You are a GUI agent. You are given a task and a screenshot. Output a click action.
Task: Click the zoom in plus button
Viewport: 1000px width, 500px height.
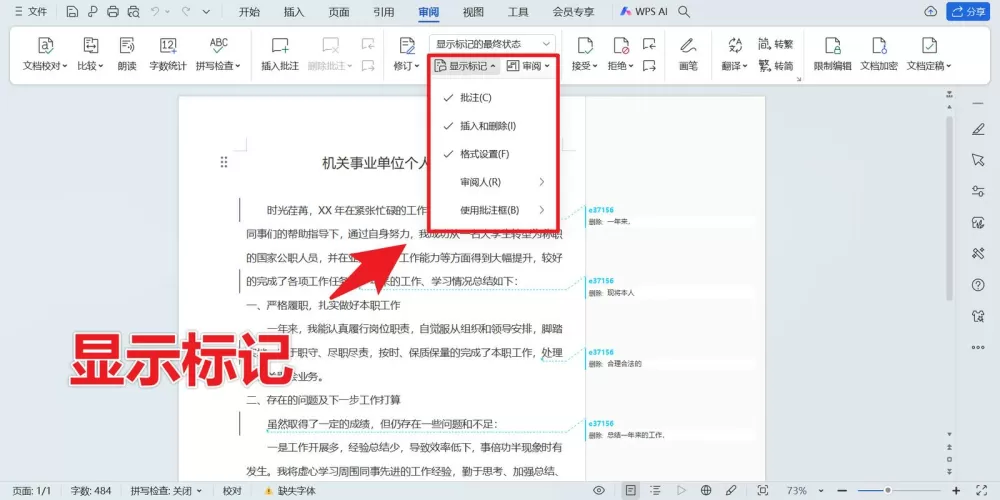click(x=956, y=490)
